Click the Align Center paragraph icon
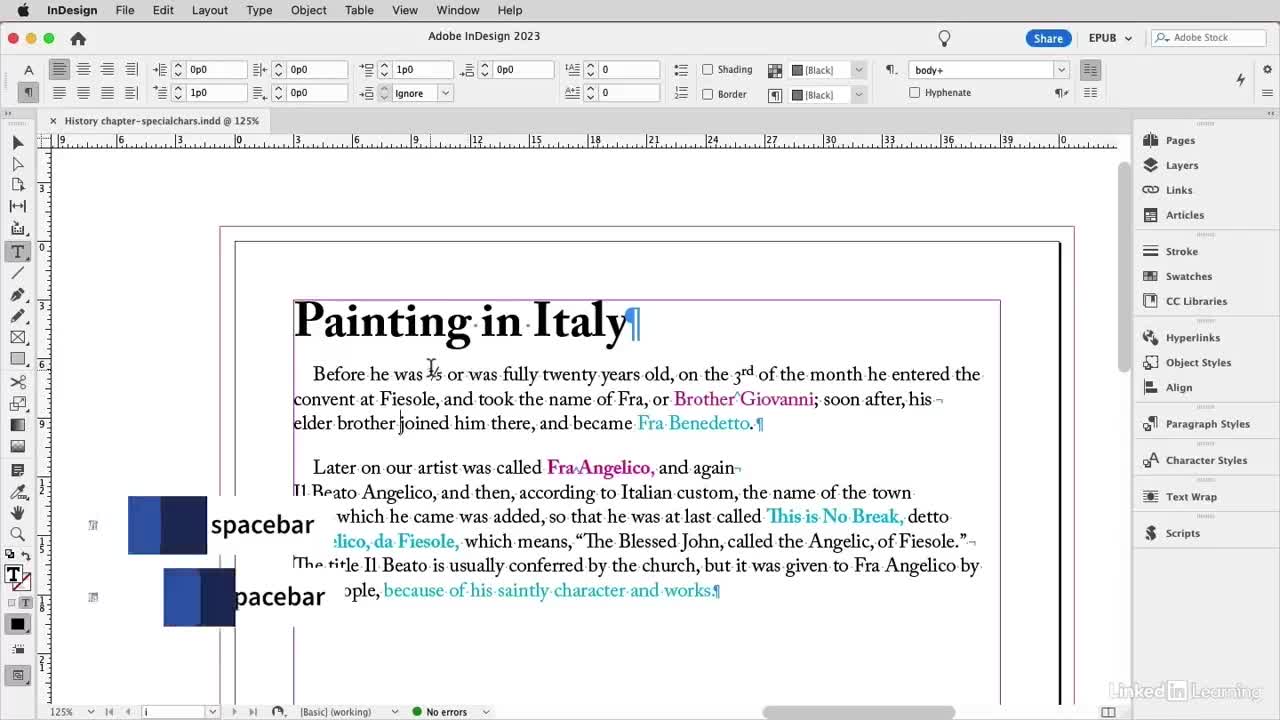This screenshot has height=720, width=1280. pyautogui.click(x=83, y=69)
